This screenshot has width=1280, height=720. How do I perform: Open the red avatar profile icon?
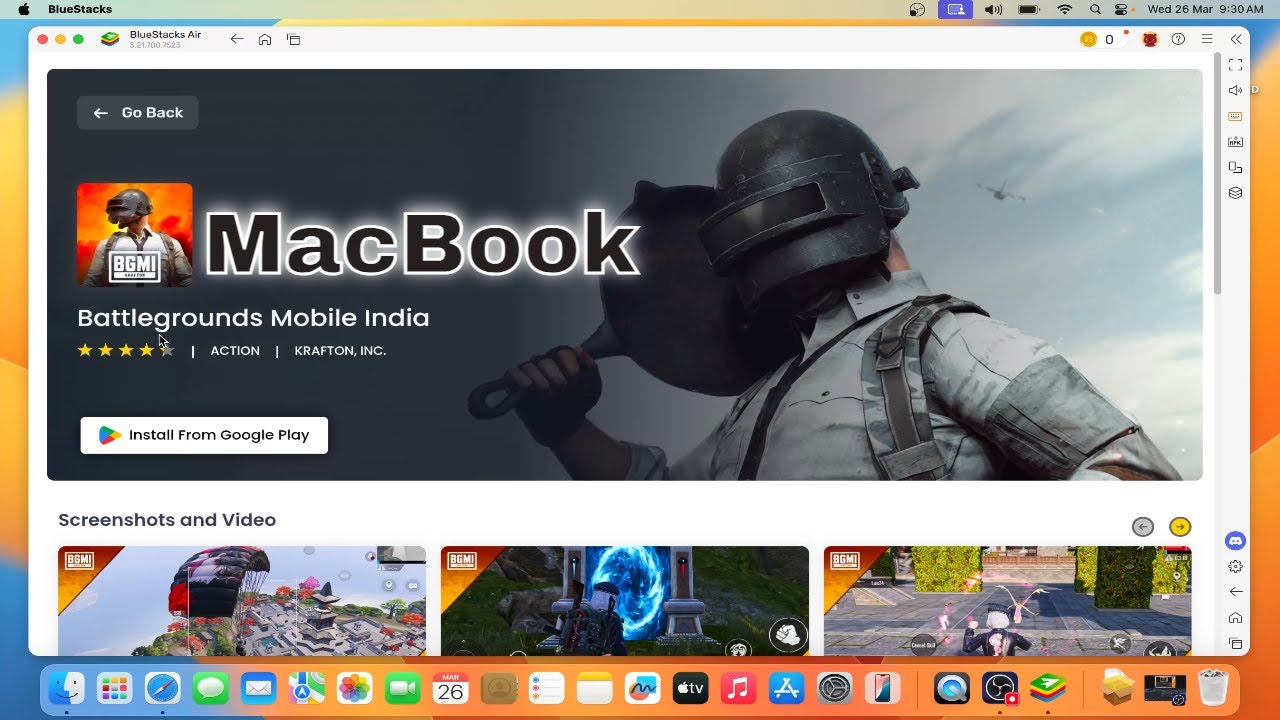point(1150,39)
